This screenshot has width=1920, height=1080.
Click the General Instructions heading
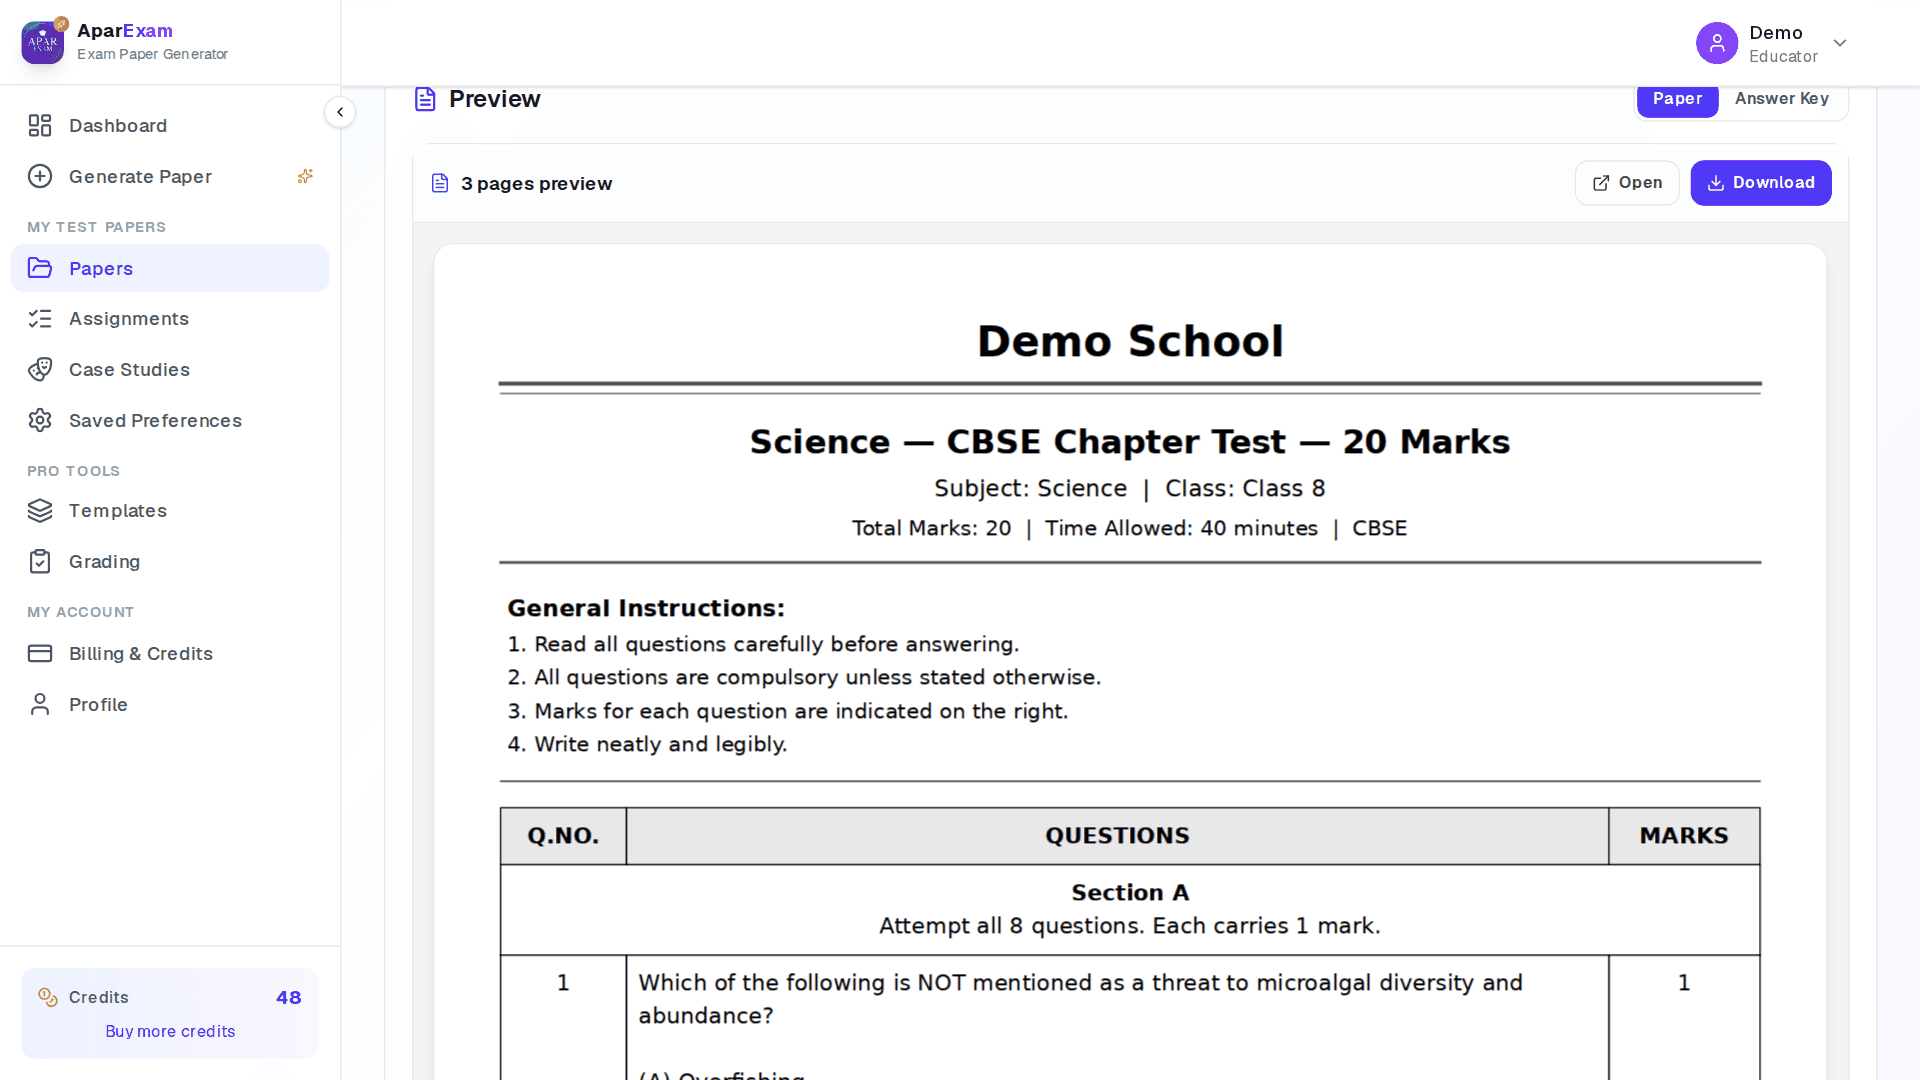[646, 608]
